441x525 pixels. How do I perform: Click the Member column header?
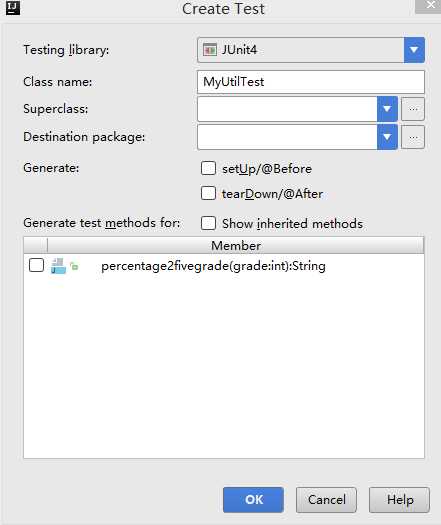(236, 245)
